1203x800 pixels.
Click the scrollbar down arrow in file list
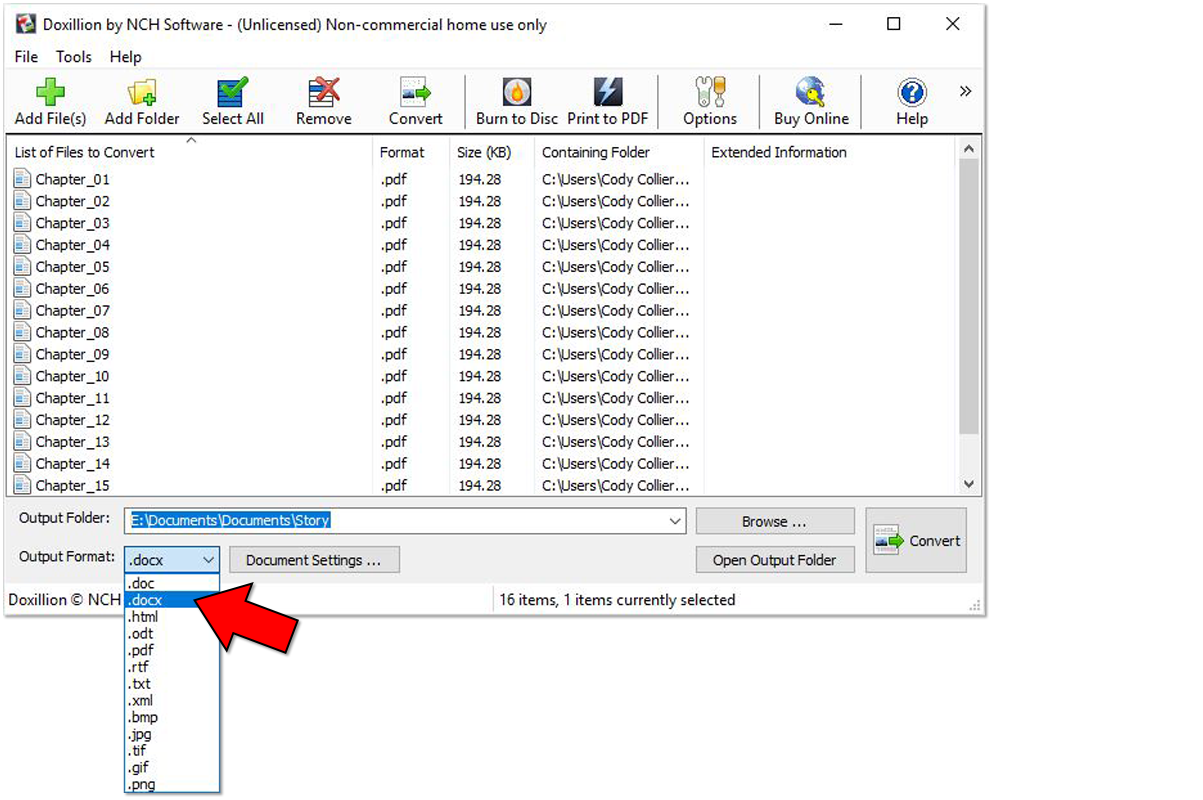coord(968,483)
